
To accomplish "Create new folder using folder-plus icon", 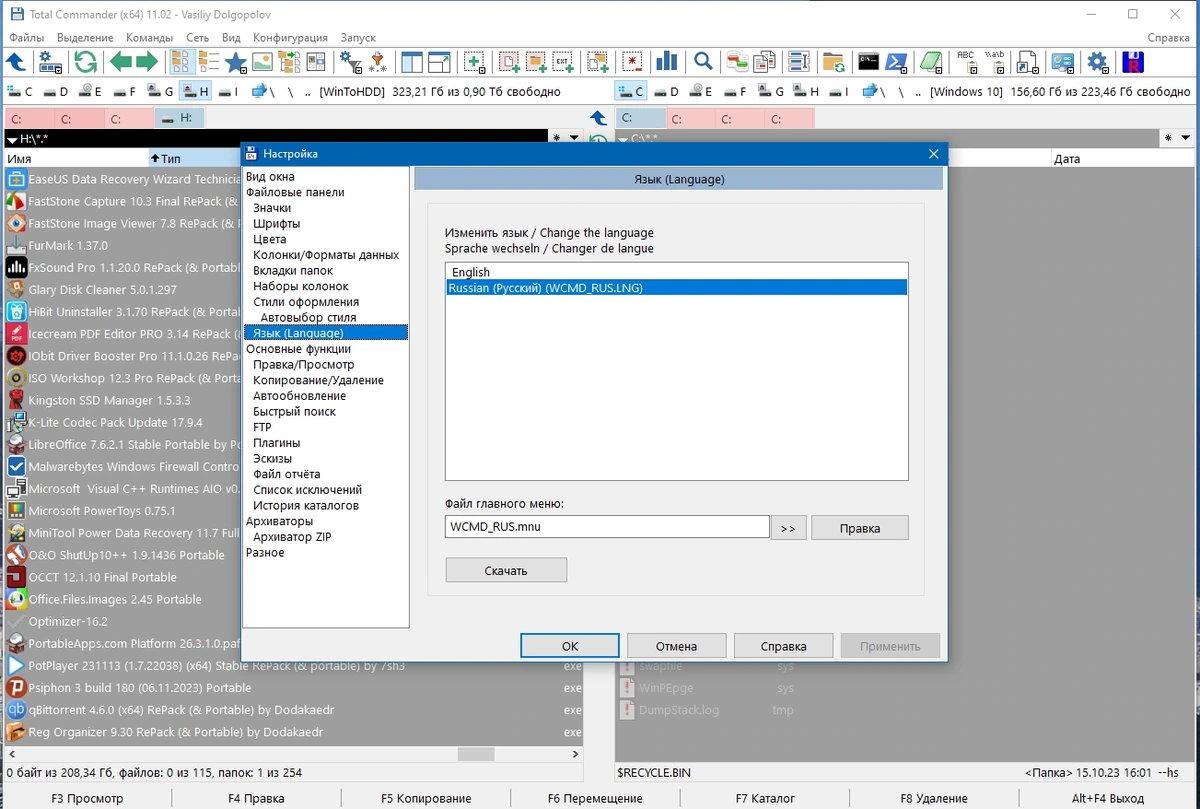I will [536, 62].
